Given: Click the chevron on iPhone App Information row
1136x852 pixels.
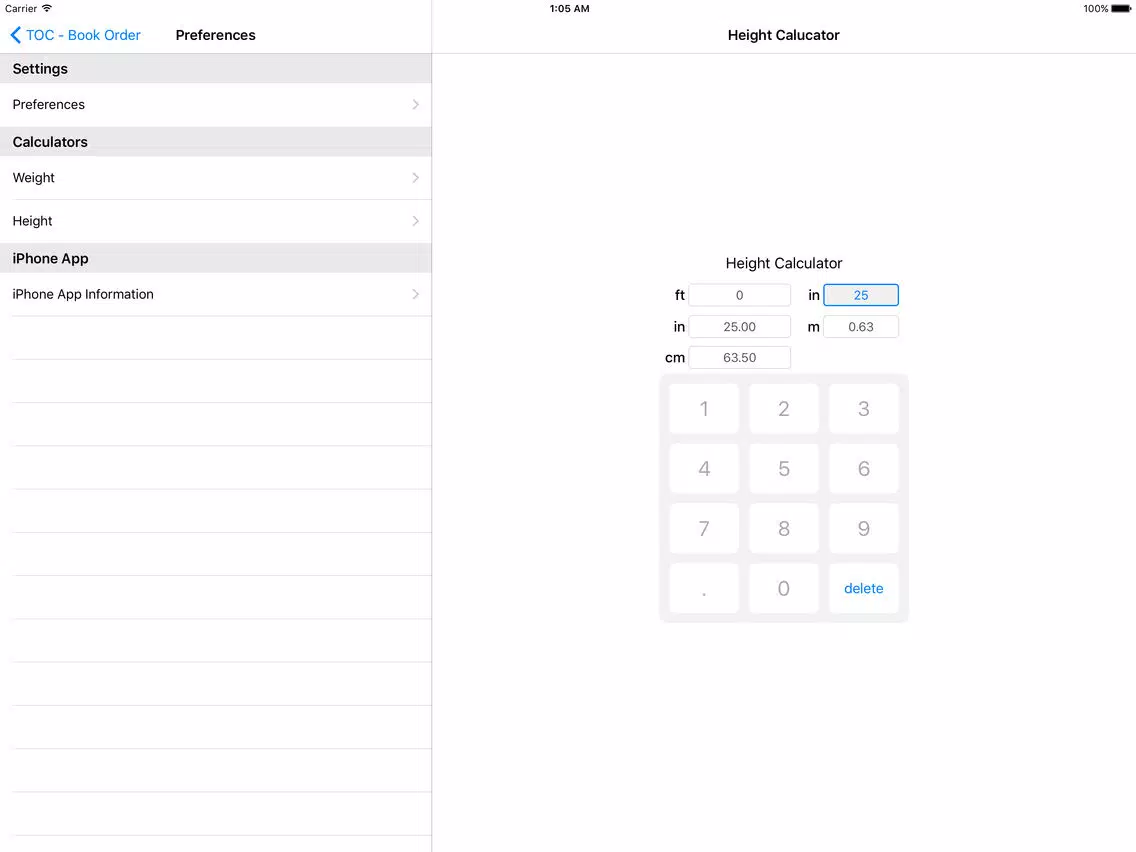Looking at the screenshot, I should pos(415,294).
